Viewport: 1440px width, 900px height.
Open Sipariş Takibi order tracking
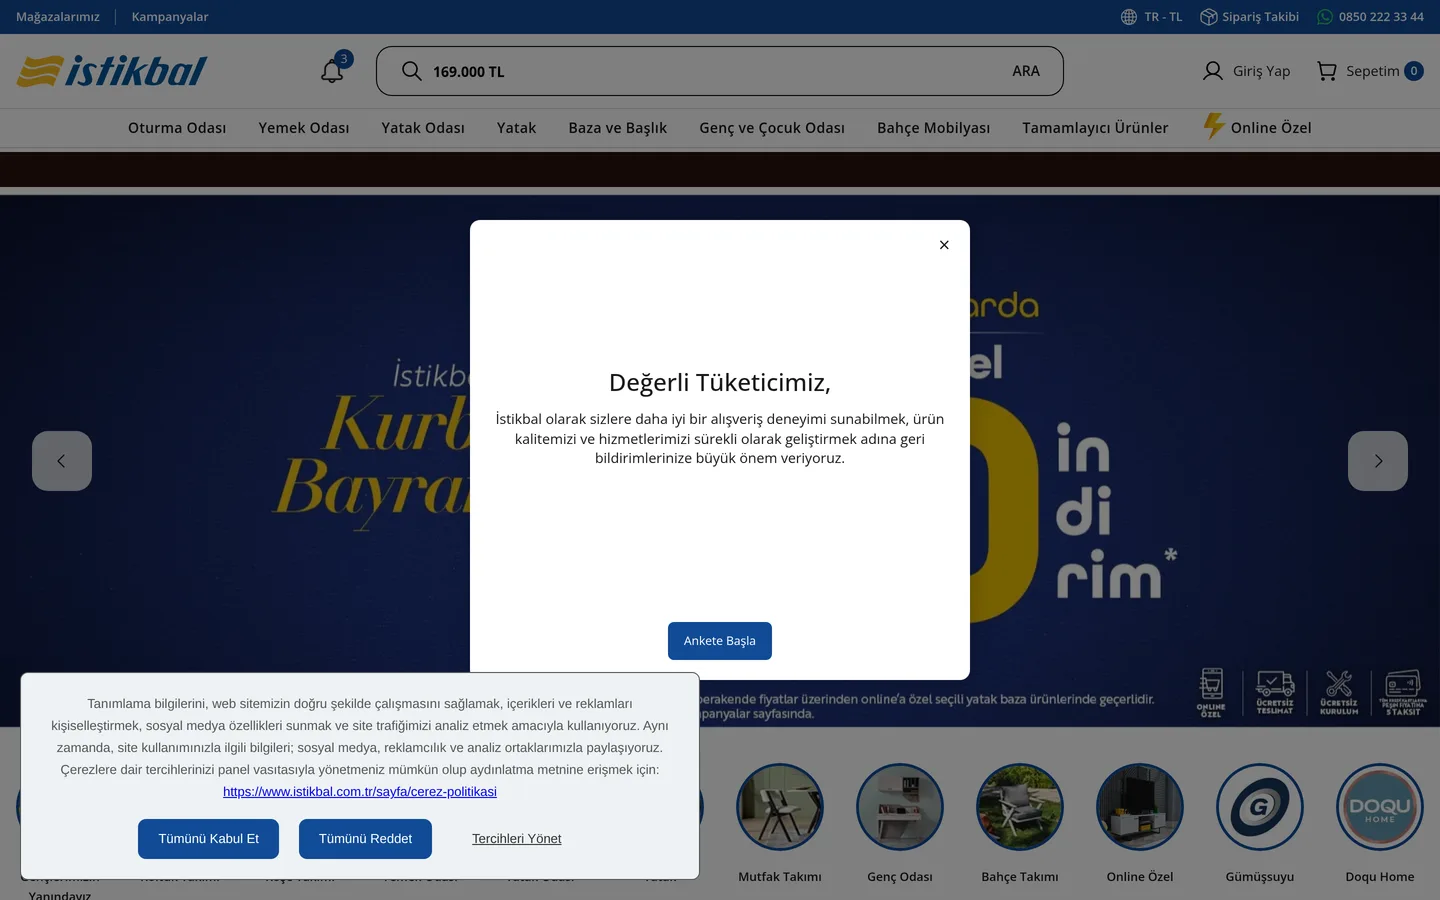(x=1250, y=17)
